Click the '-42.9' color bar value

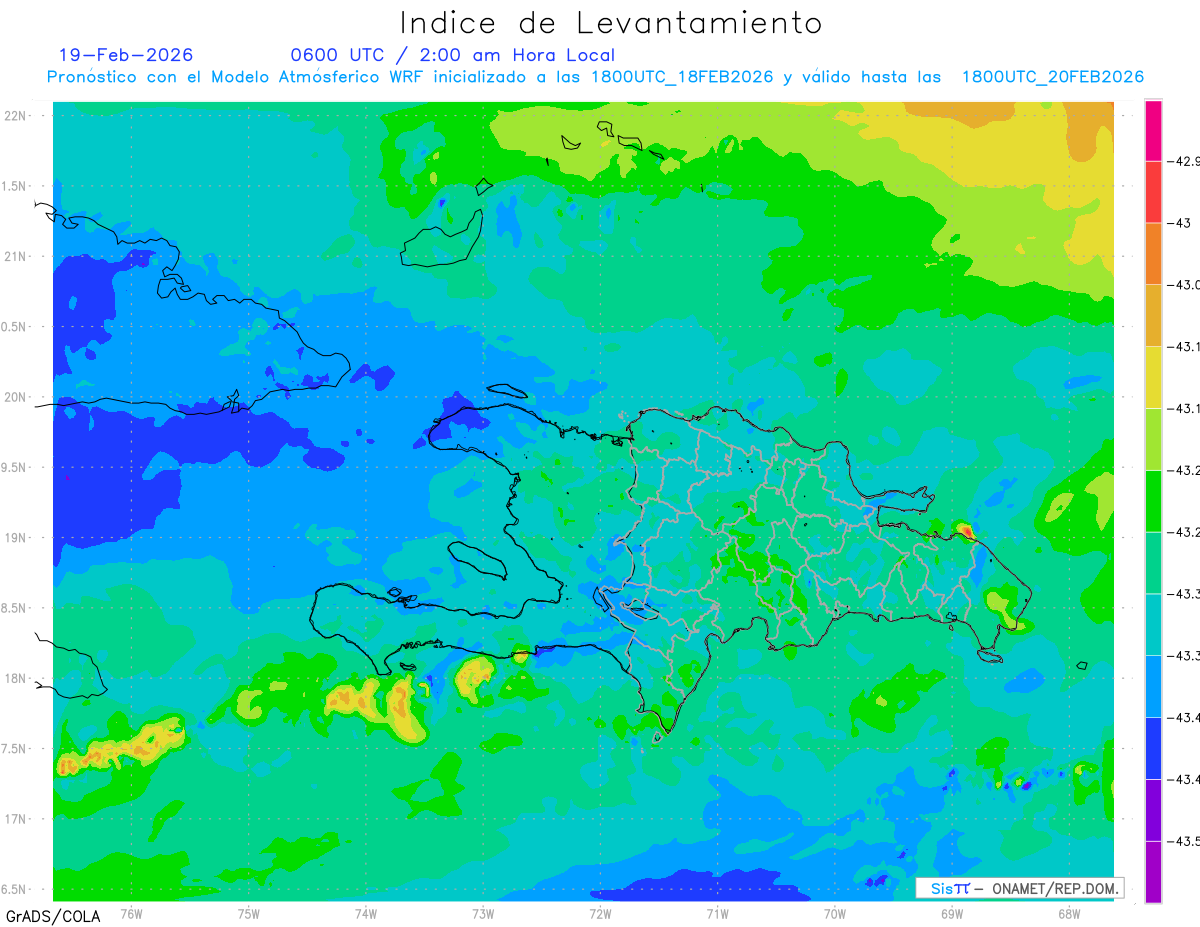click(1184, 161)
